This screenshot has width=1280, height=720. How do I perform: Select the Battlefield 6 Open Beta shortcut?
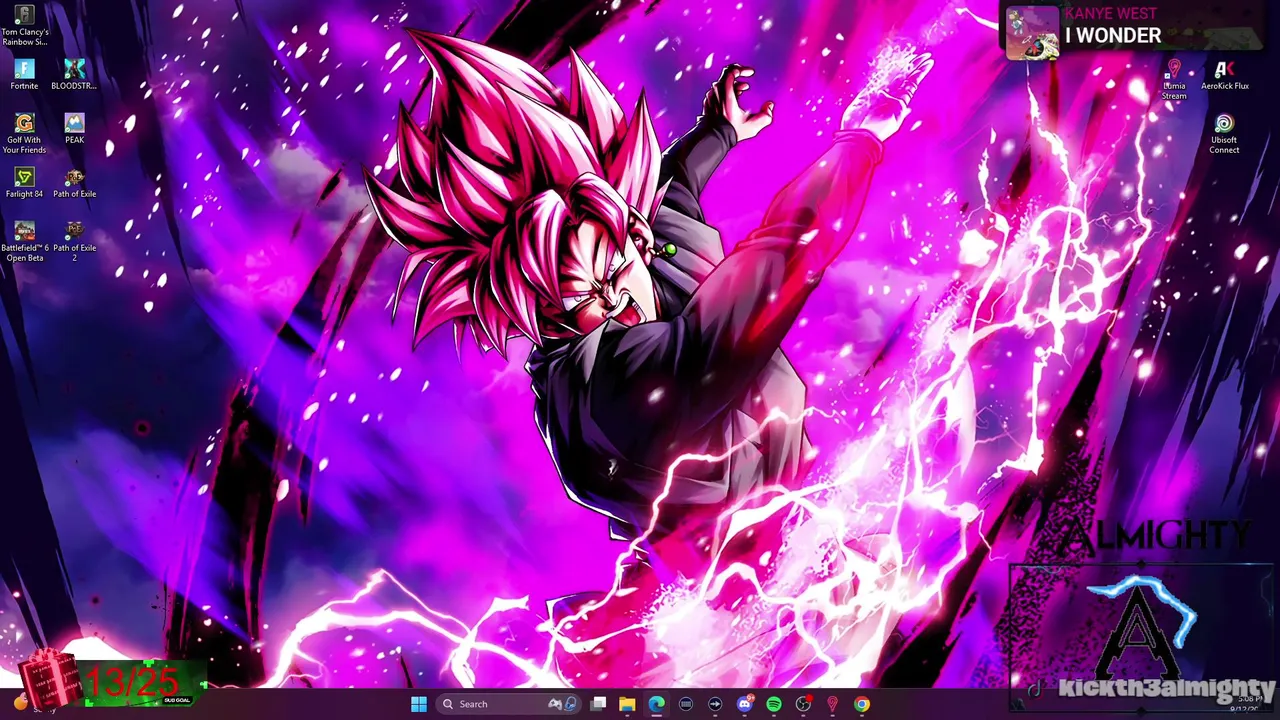point(24,241)
